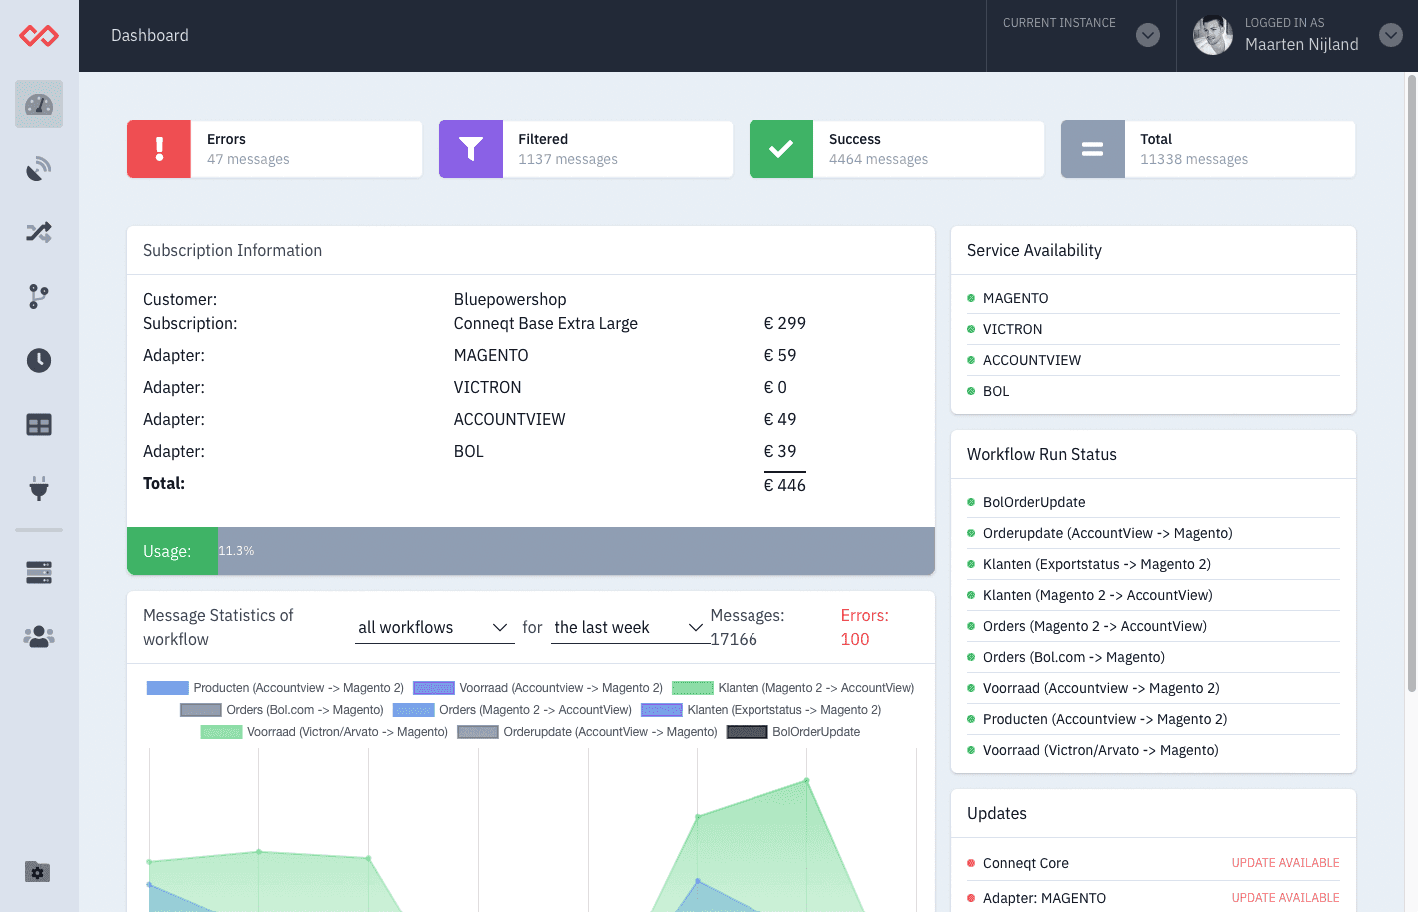The height and width of the screenshot is (912, 1418).
Task: Expand the logged-in user menu arrow
Action: tap(1390, 35)
